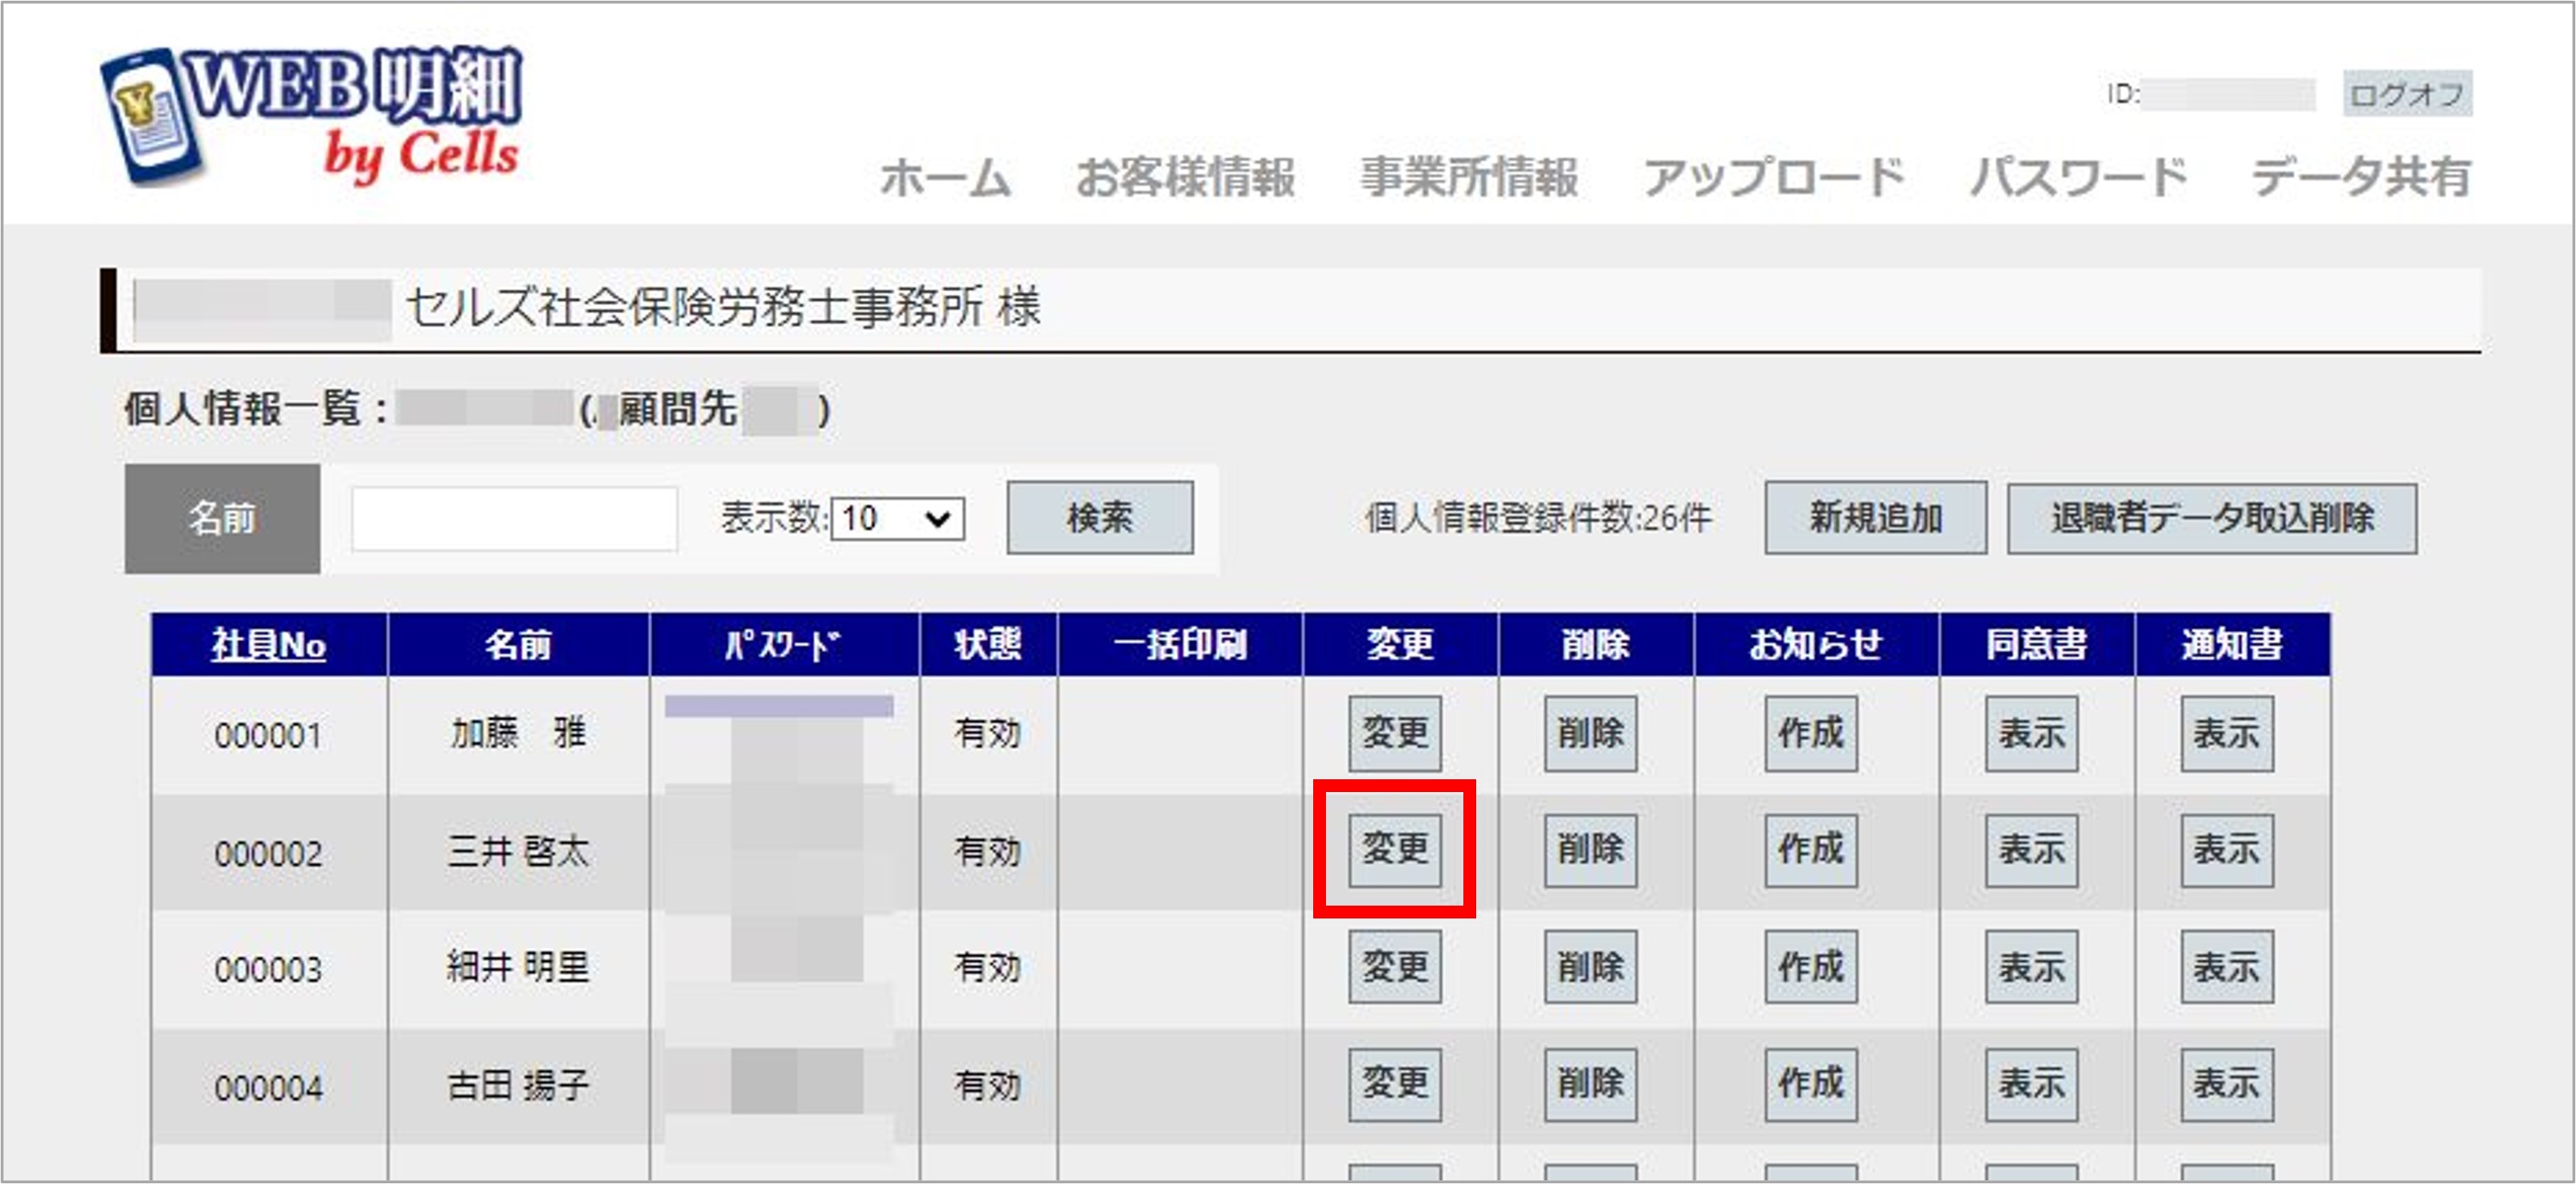
Task: Click the 状態 column header
Action: (x=988, y=645)
